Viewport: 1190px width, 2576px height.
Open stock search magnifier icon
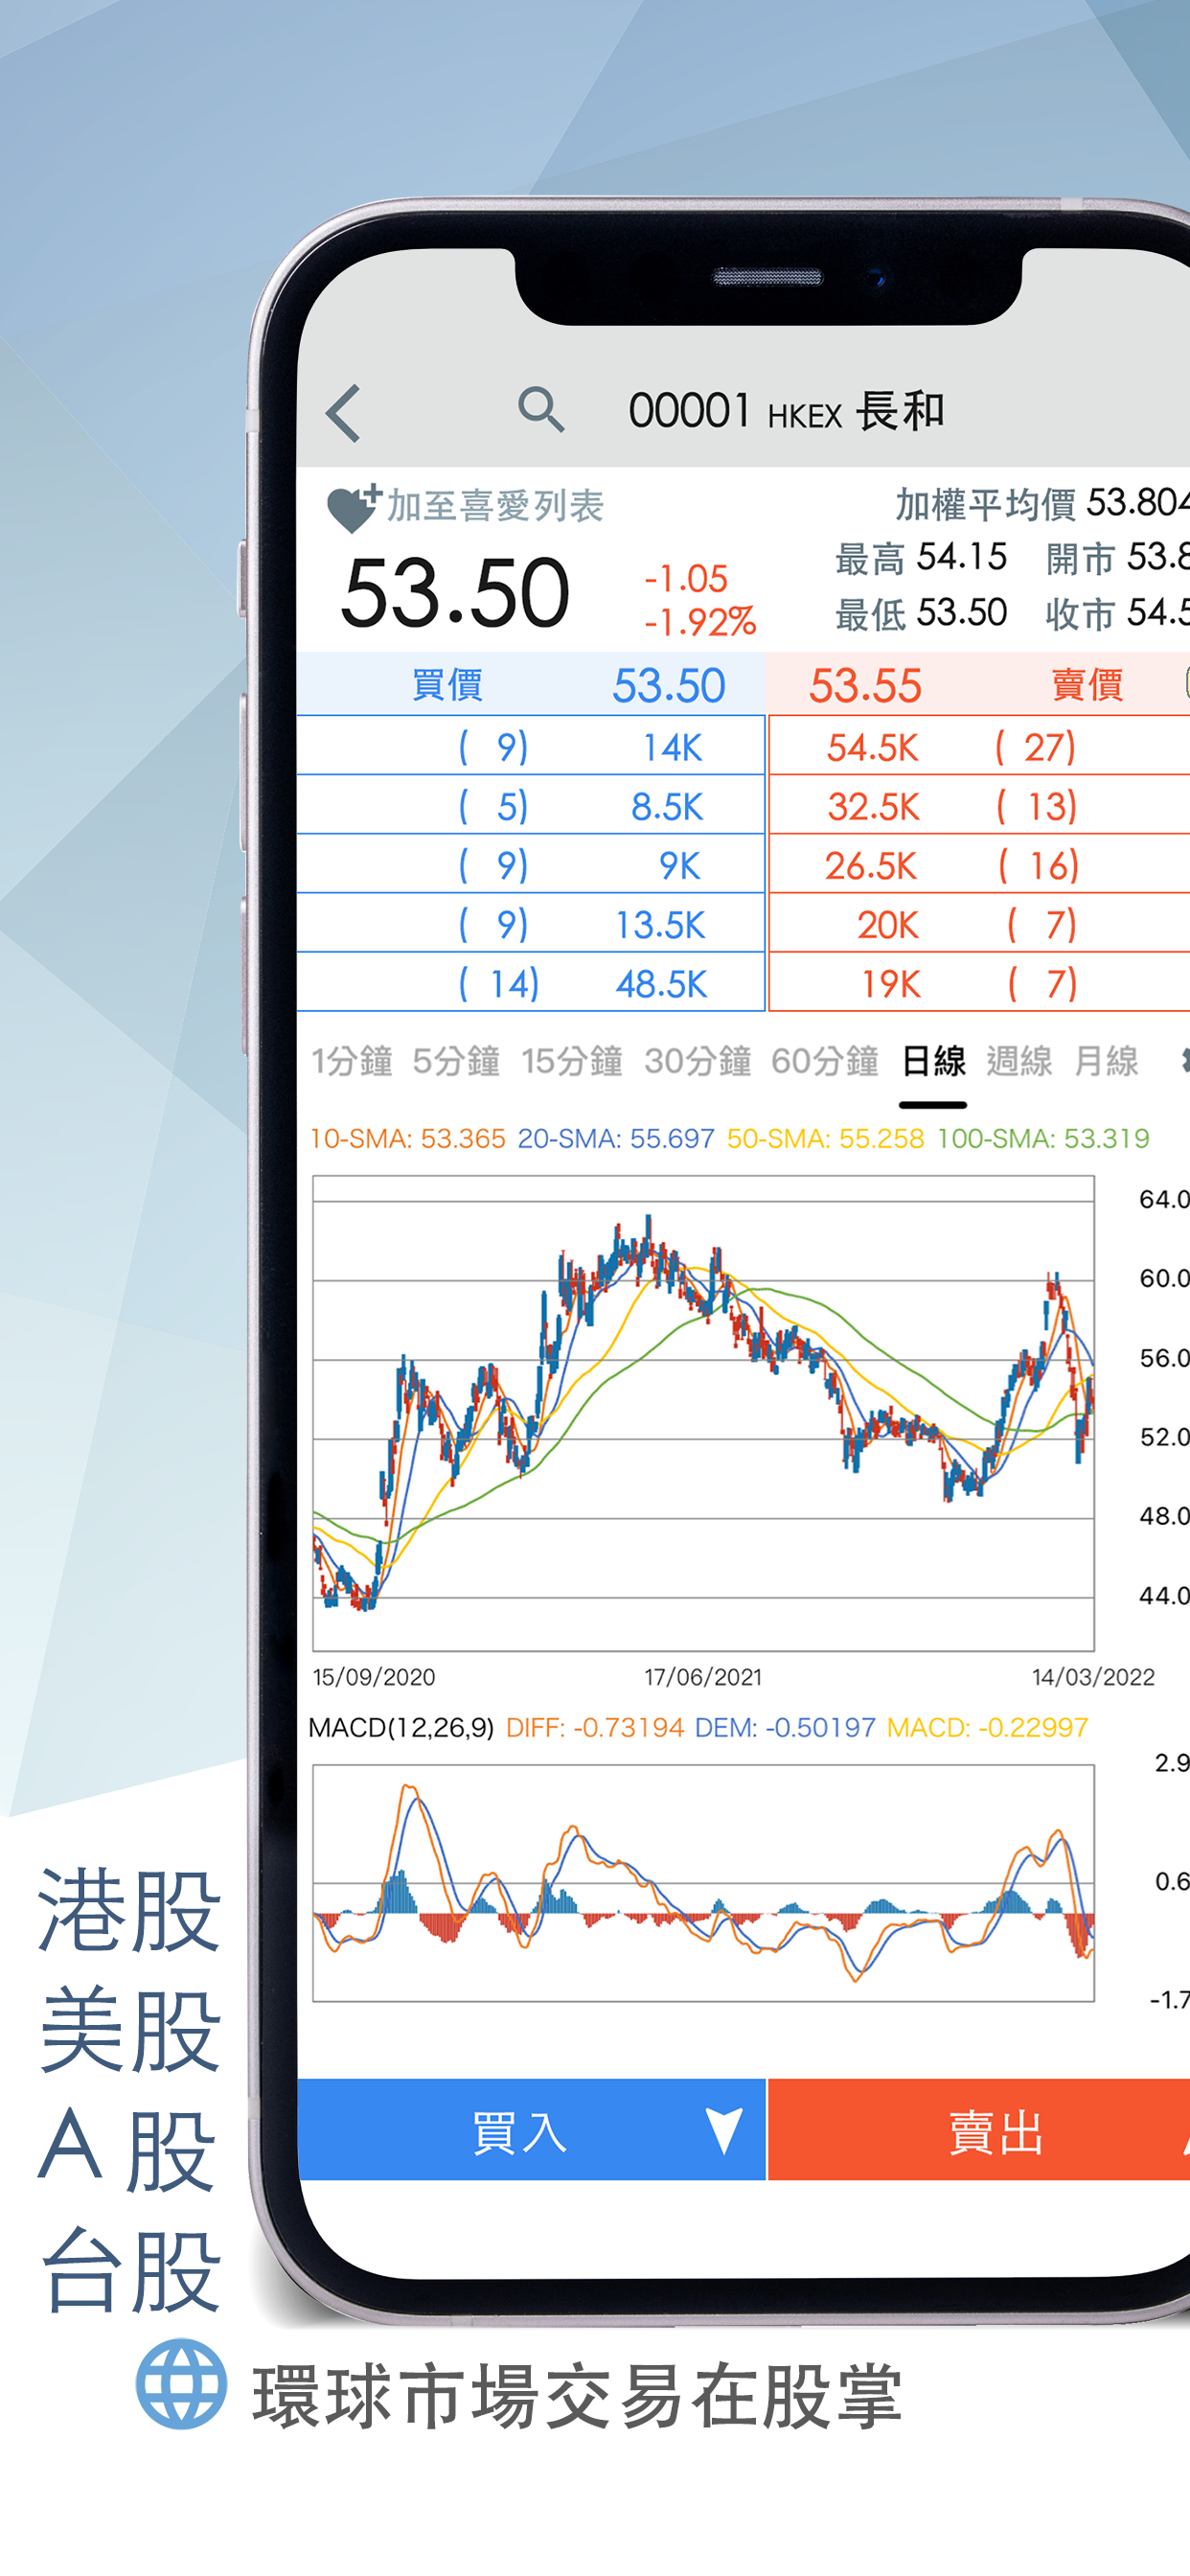coord(541,410)
